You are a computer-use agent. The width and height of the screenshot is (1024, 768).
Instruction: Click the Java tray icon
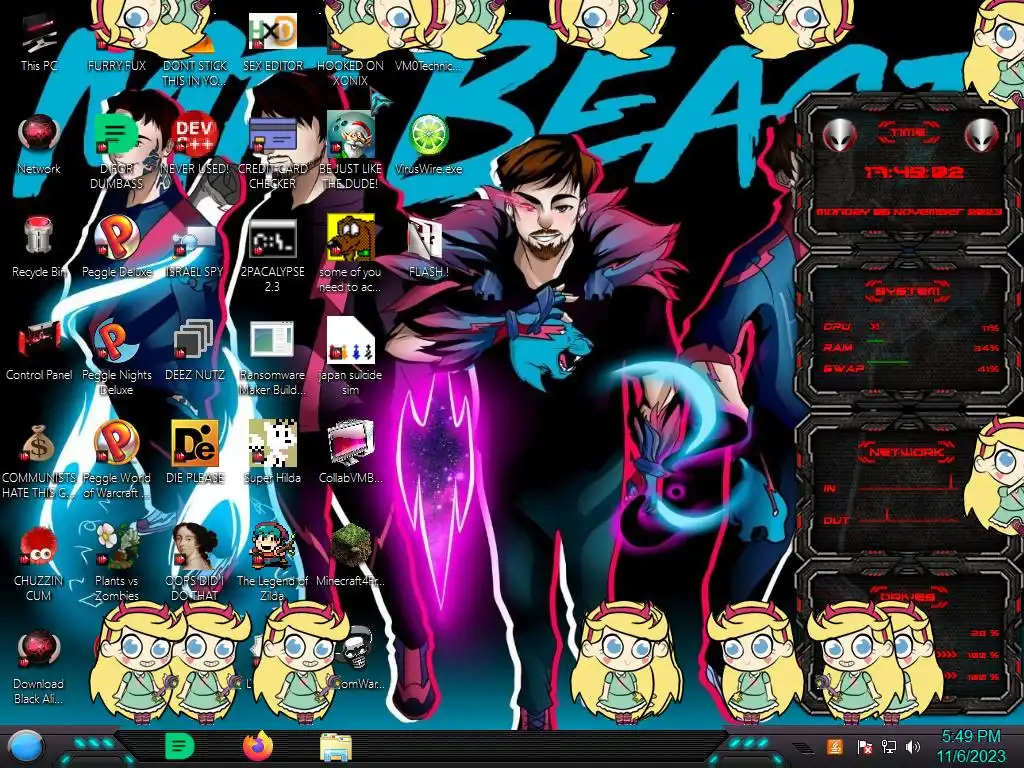click(x=835, y=746)
